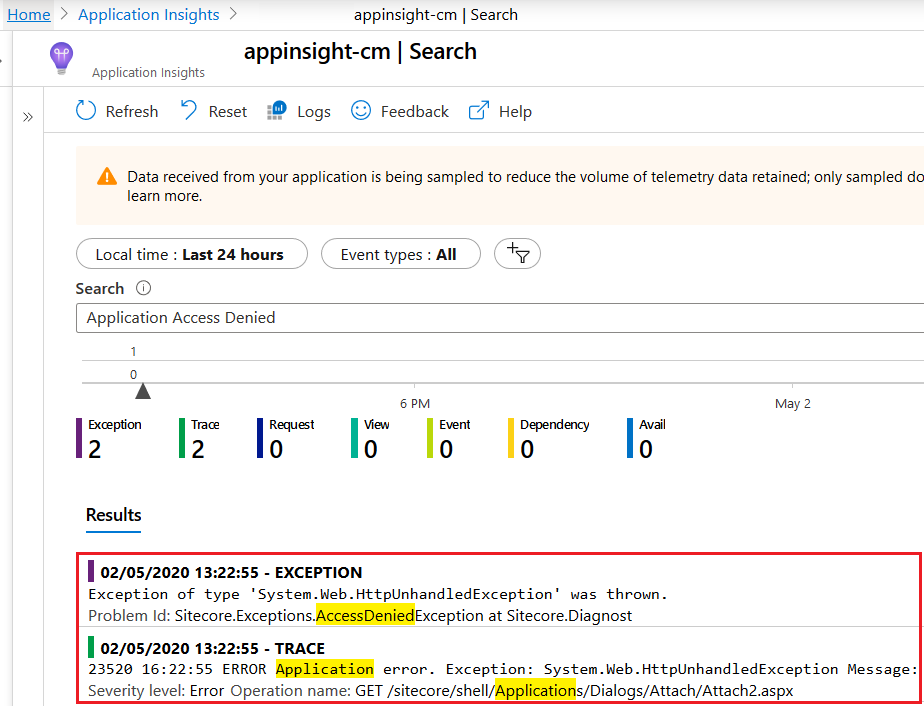Click the green marker on TRACE result
This screenshot has height=706, width=924.
pyautogui.click(x=91, y=646)
